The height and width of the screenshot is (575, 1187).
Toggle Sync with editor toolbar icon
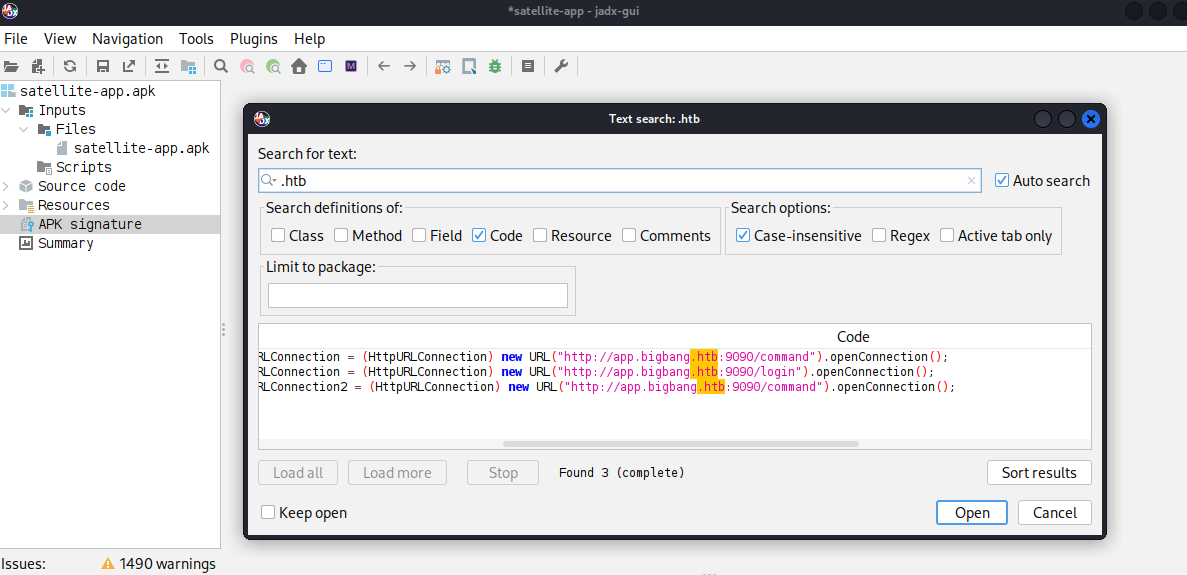[162, 67]
